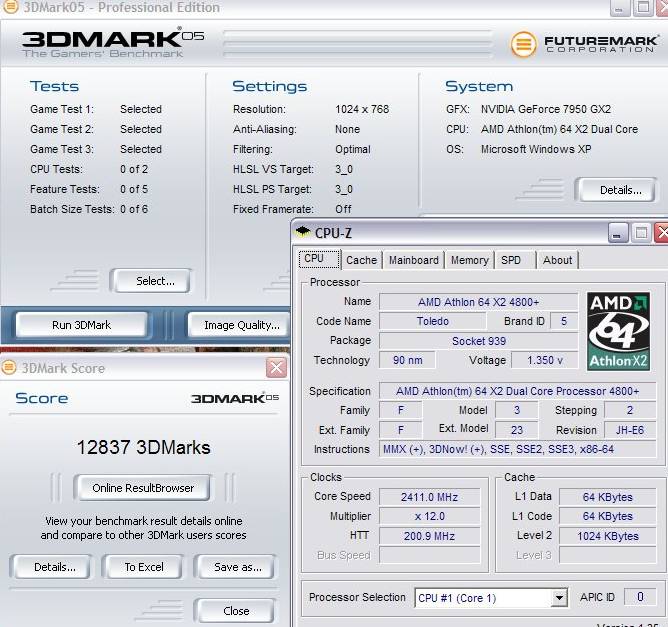Image resolution: width=668 pixels, height=627 pixels.
Task: Click the Ext. Model value '23'
Action: [517, 430]
